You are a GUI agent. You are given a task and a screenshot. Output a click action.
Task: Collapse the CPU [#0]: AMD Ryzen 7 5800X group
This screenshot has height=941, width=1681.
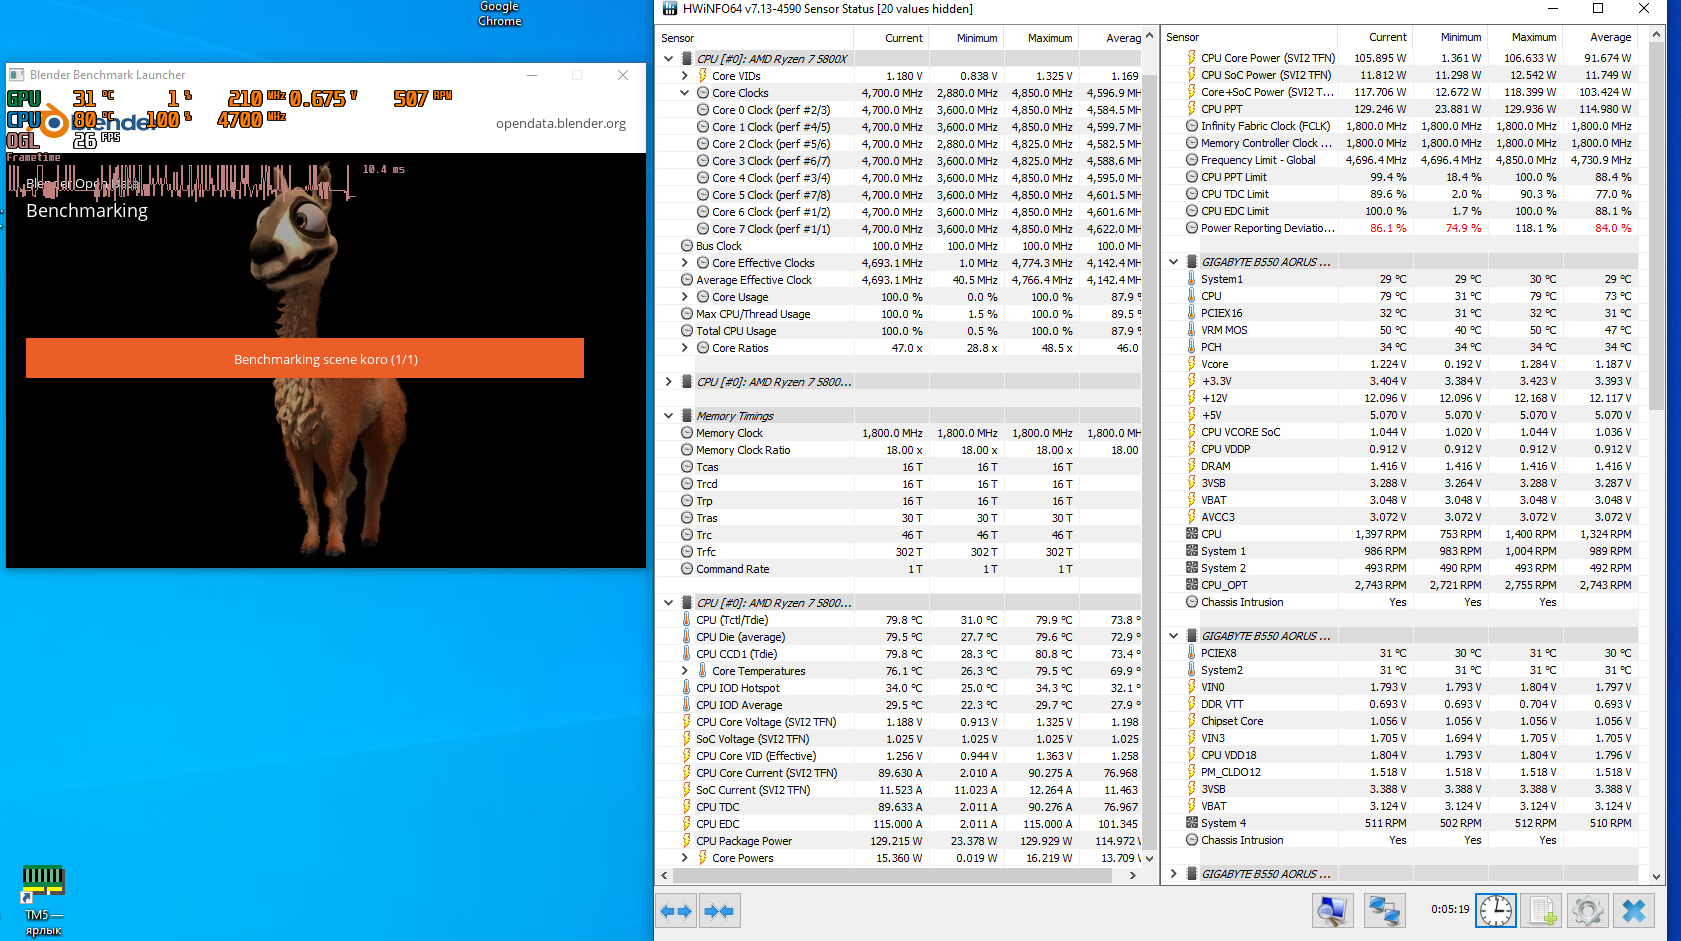click(x=669, y=59)
